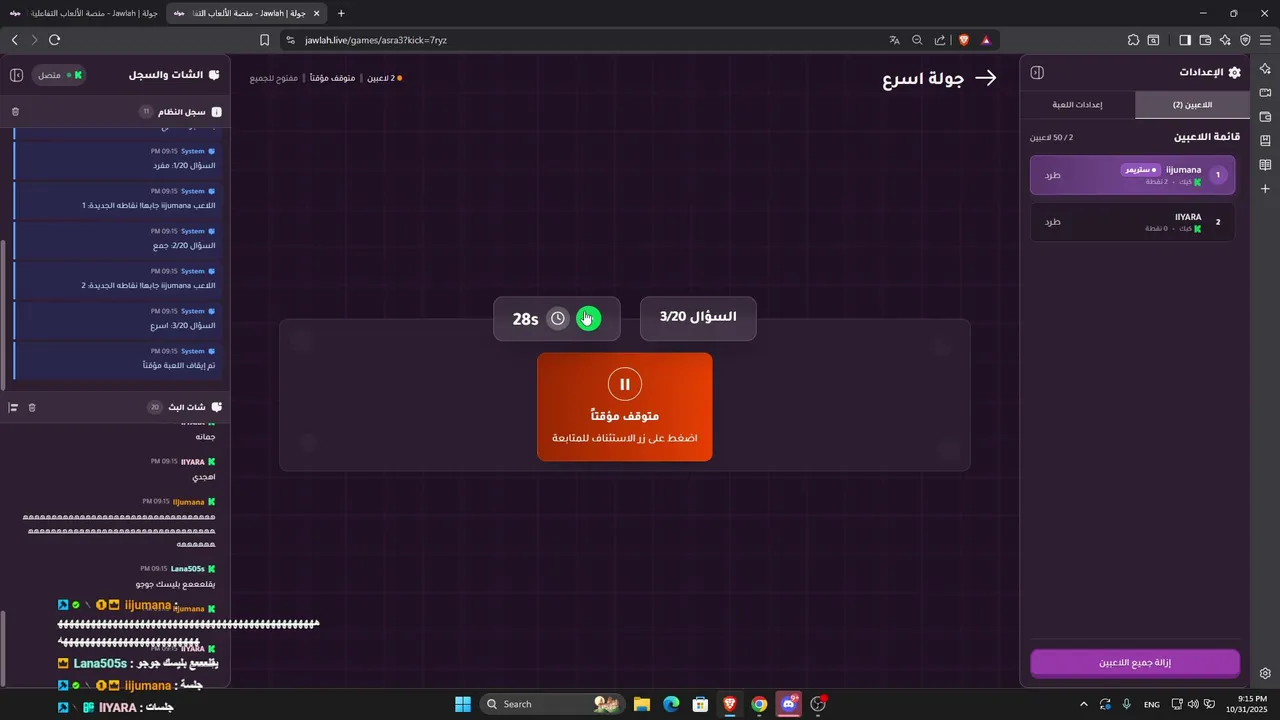
Task: Click the مفتوح للجميع label in top bar
Action: [x=274, y=78]
